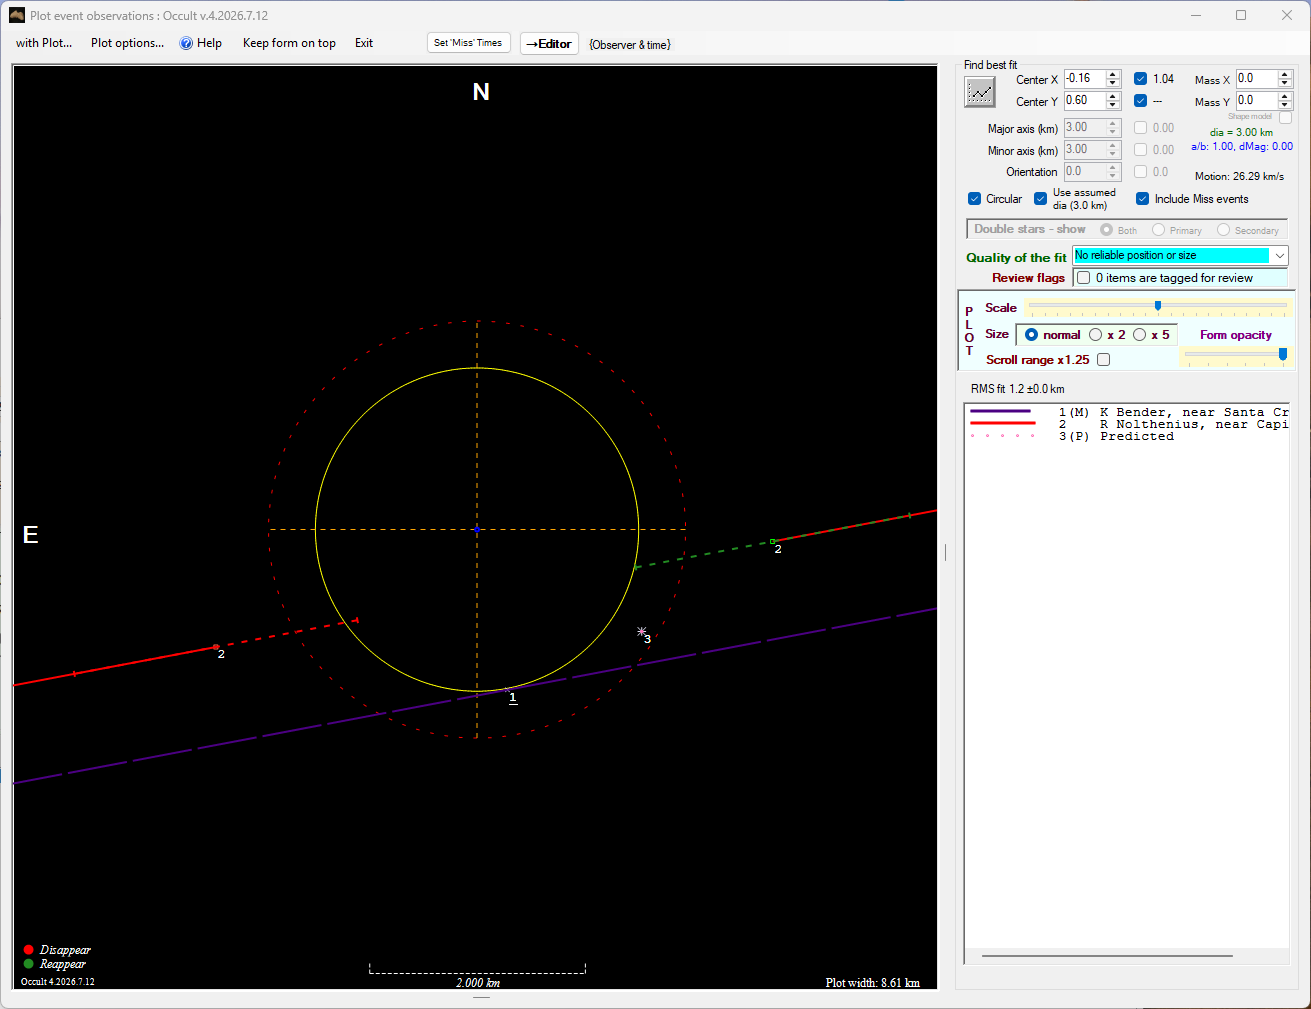
Task: Click the '2.000 km' scale bar label
Action: [x=478, y=983]
